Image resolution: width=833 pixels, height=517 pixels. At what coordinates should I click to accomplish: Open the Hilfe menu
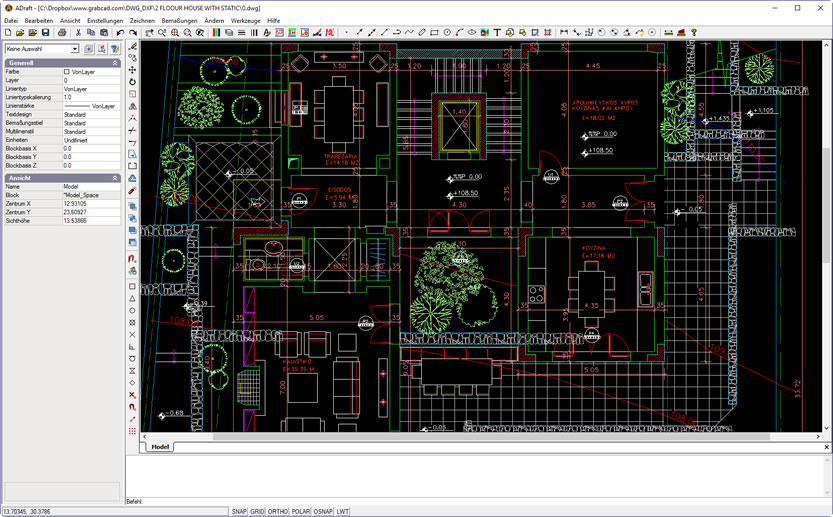(x=274, y=21)
